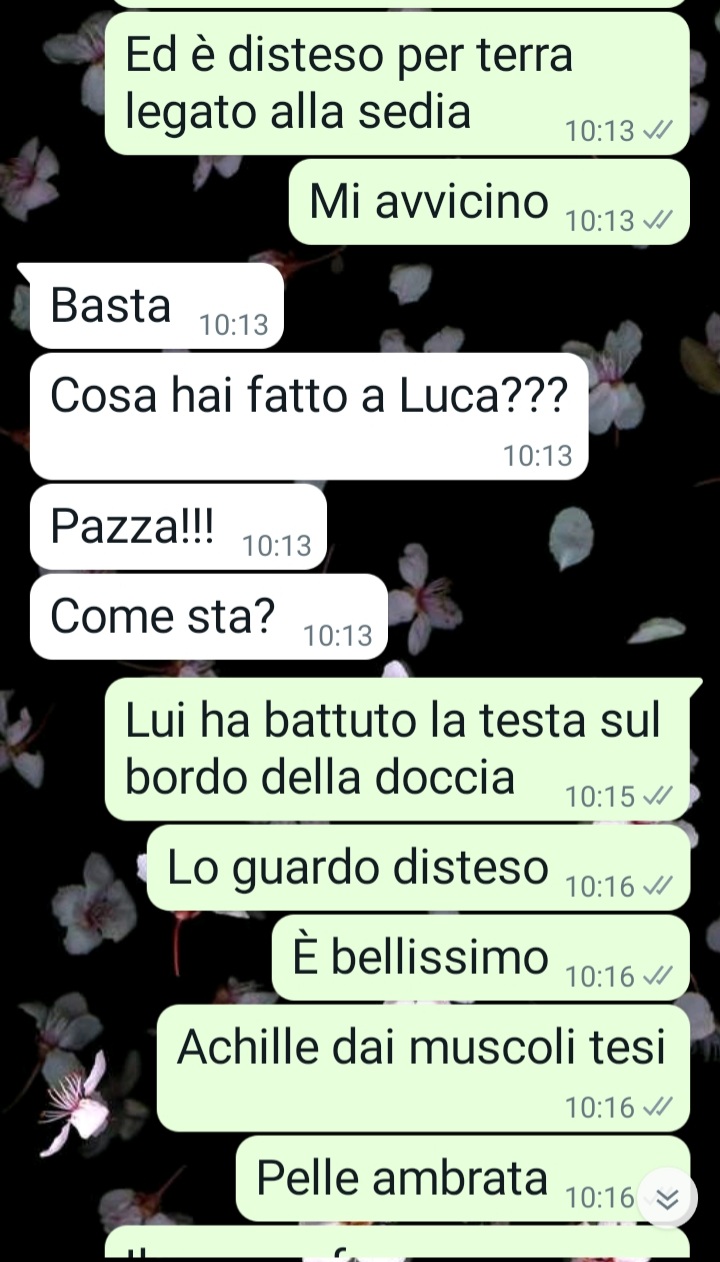The width and height of the screenshot is (720, 1262).
Task: Tap checkmarks under "Achille dai muscoli tesi"
Action: (658, 1107)
